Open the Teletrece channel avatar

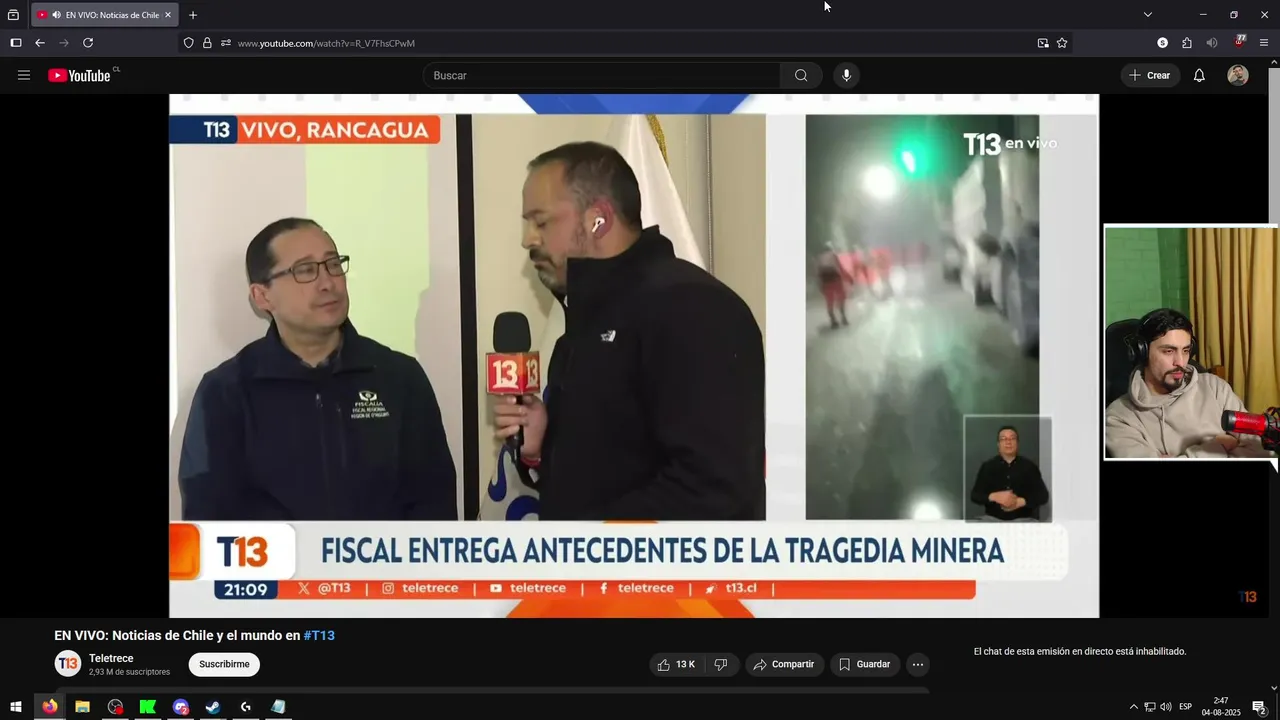[x=68, y=664]
